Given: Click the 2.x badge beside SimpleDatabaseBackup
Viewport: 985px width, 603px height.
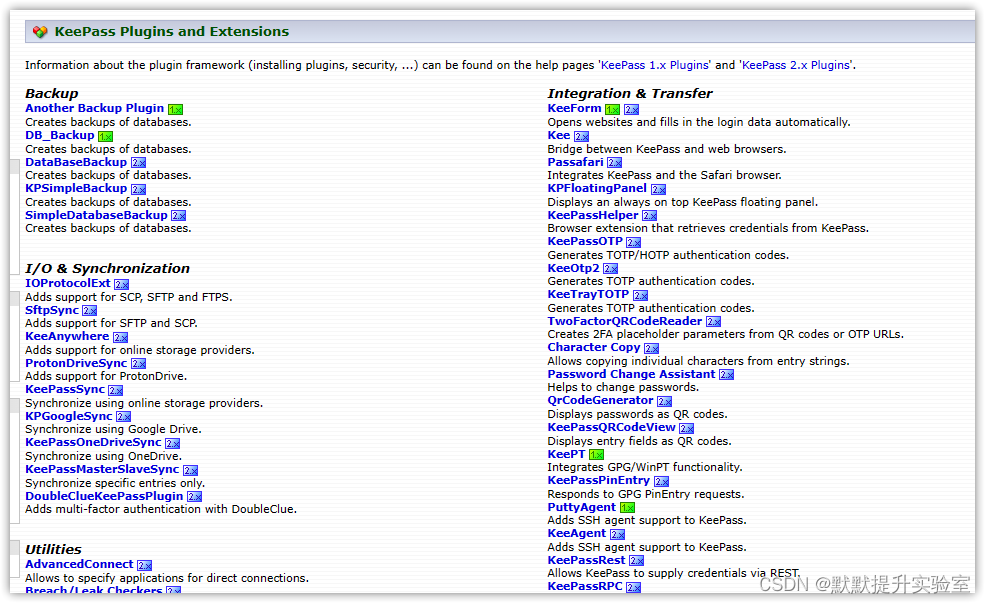Looking at the screenshot, I should coord(178,215).
